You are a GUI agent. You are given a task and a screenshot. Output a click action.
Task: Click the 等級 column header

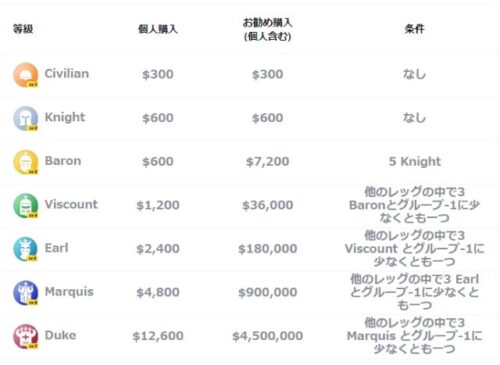pos(23,29)
